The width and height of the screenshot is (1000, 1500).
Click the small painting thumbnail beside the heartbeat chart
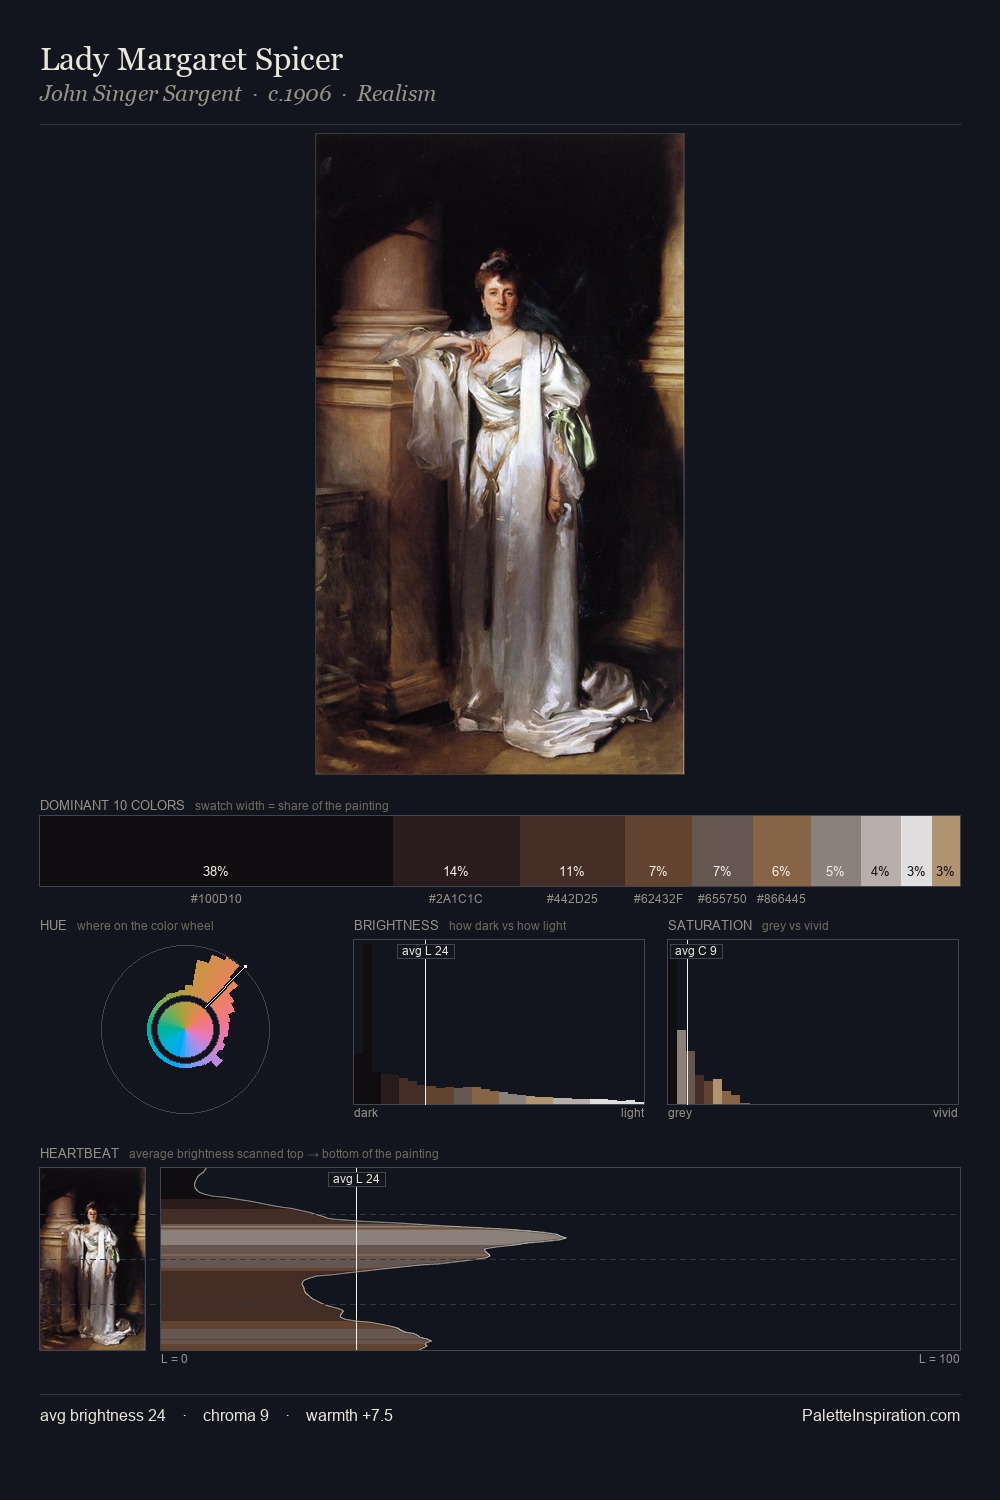point(92,1259)
